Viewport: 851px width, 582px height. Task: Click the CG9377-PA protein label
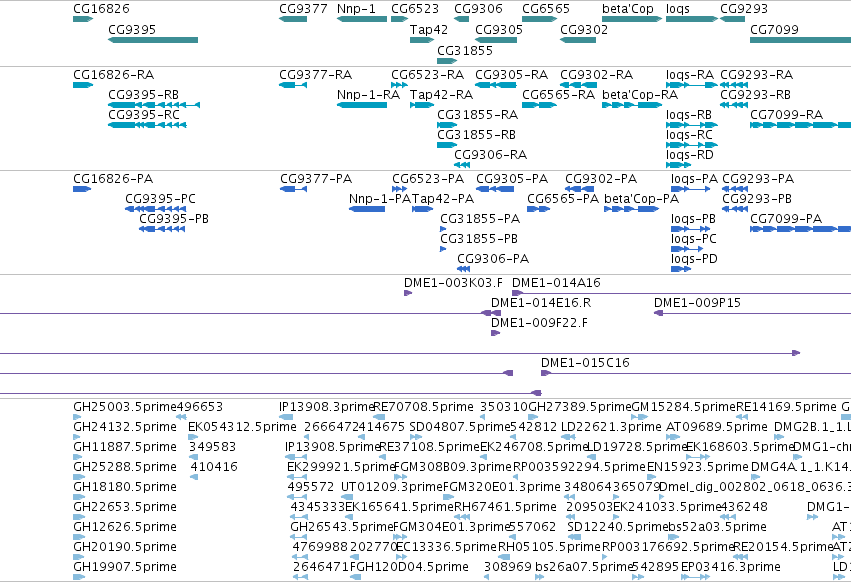(x=316, y=179)
